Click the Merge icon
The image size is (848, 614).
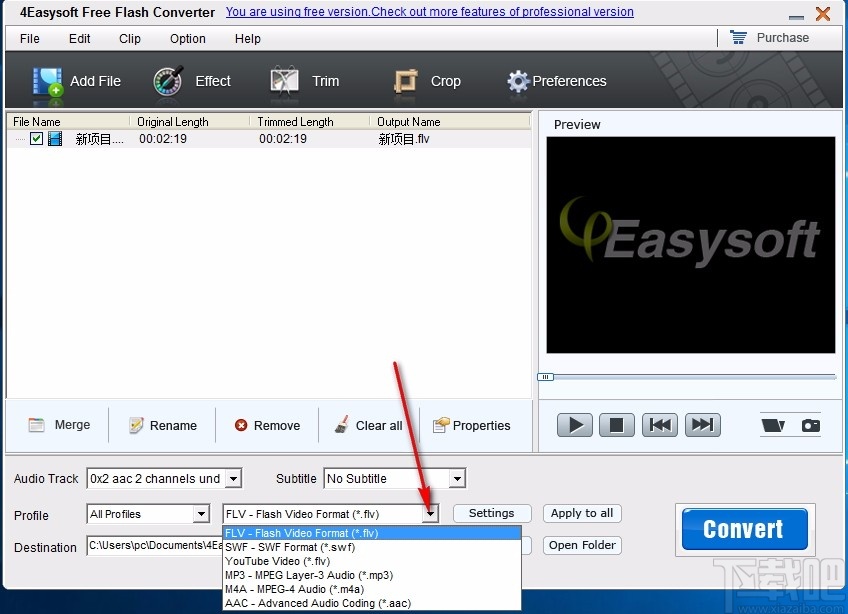tap(36, 425)
